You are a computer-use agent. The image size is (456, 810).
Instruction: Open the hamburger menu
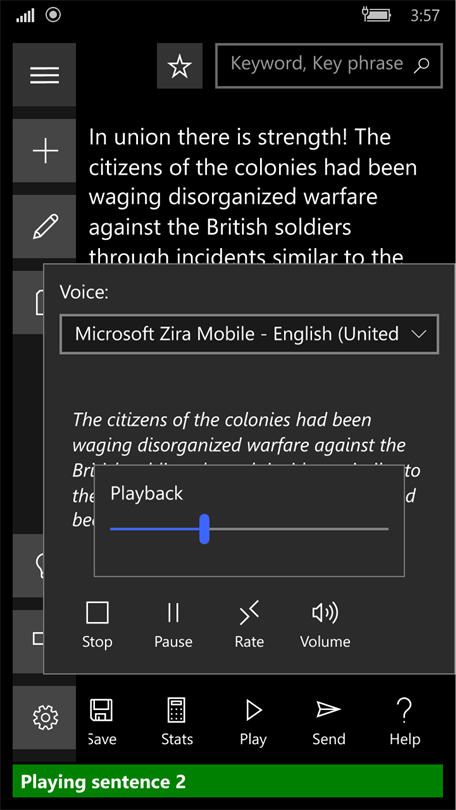click(x=44, y=75)
